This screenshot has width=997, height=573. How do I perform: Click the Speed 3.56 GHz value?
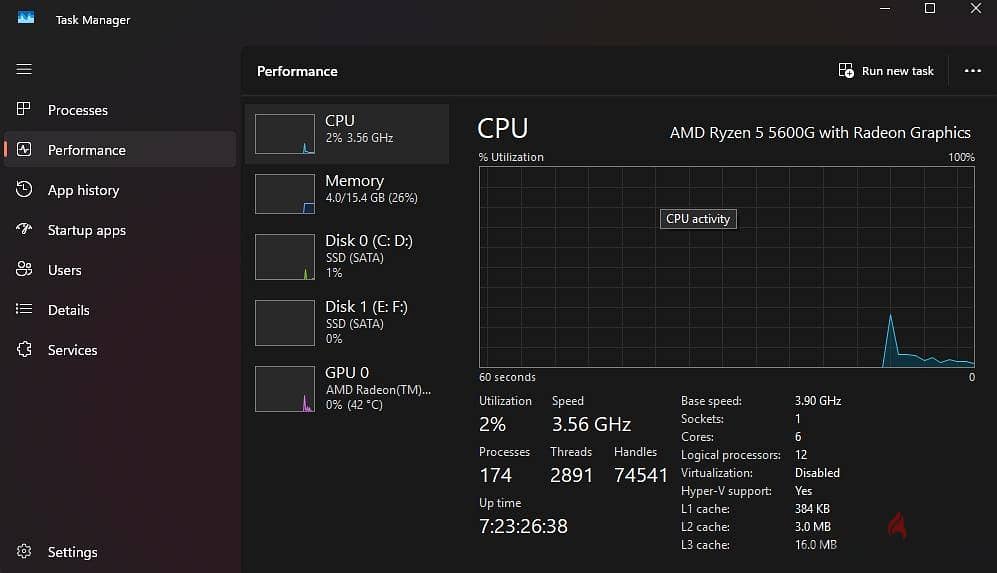click(591, 424)
